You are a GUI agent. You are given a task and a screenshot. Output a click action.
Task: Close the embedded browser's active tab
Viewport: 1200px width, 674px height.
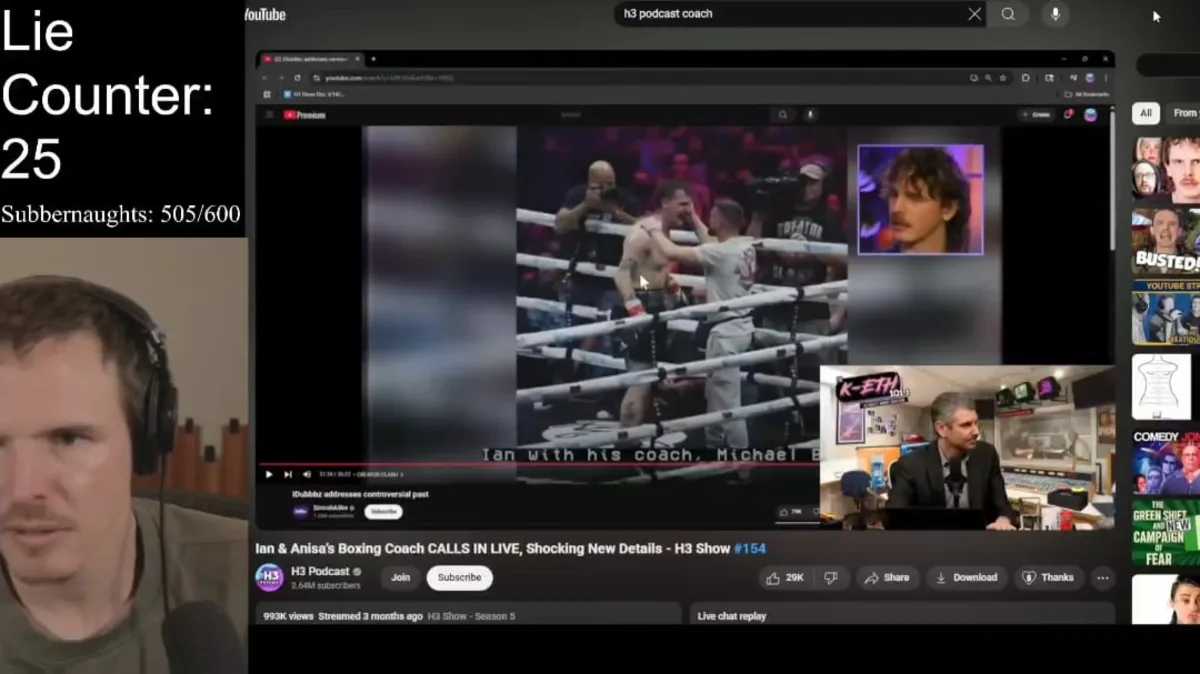click(x=358, y=59)
